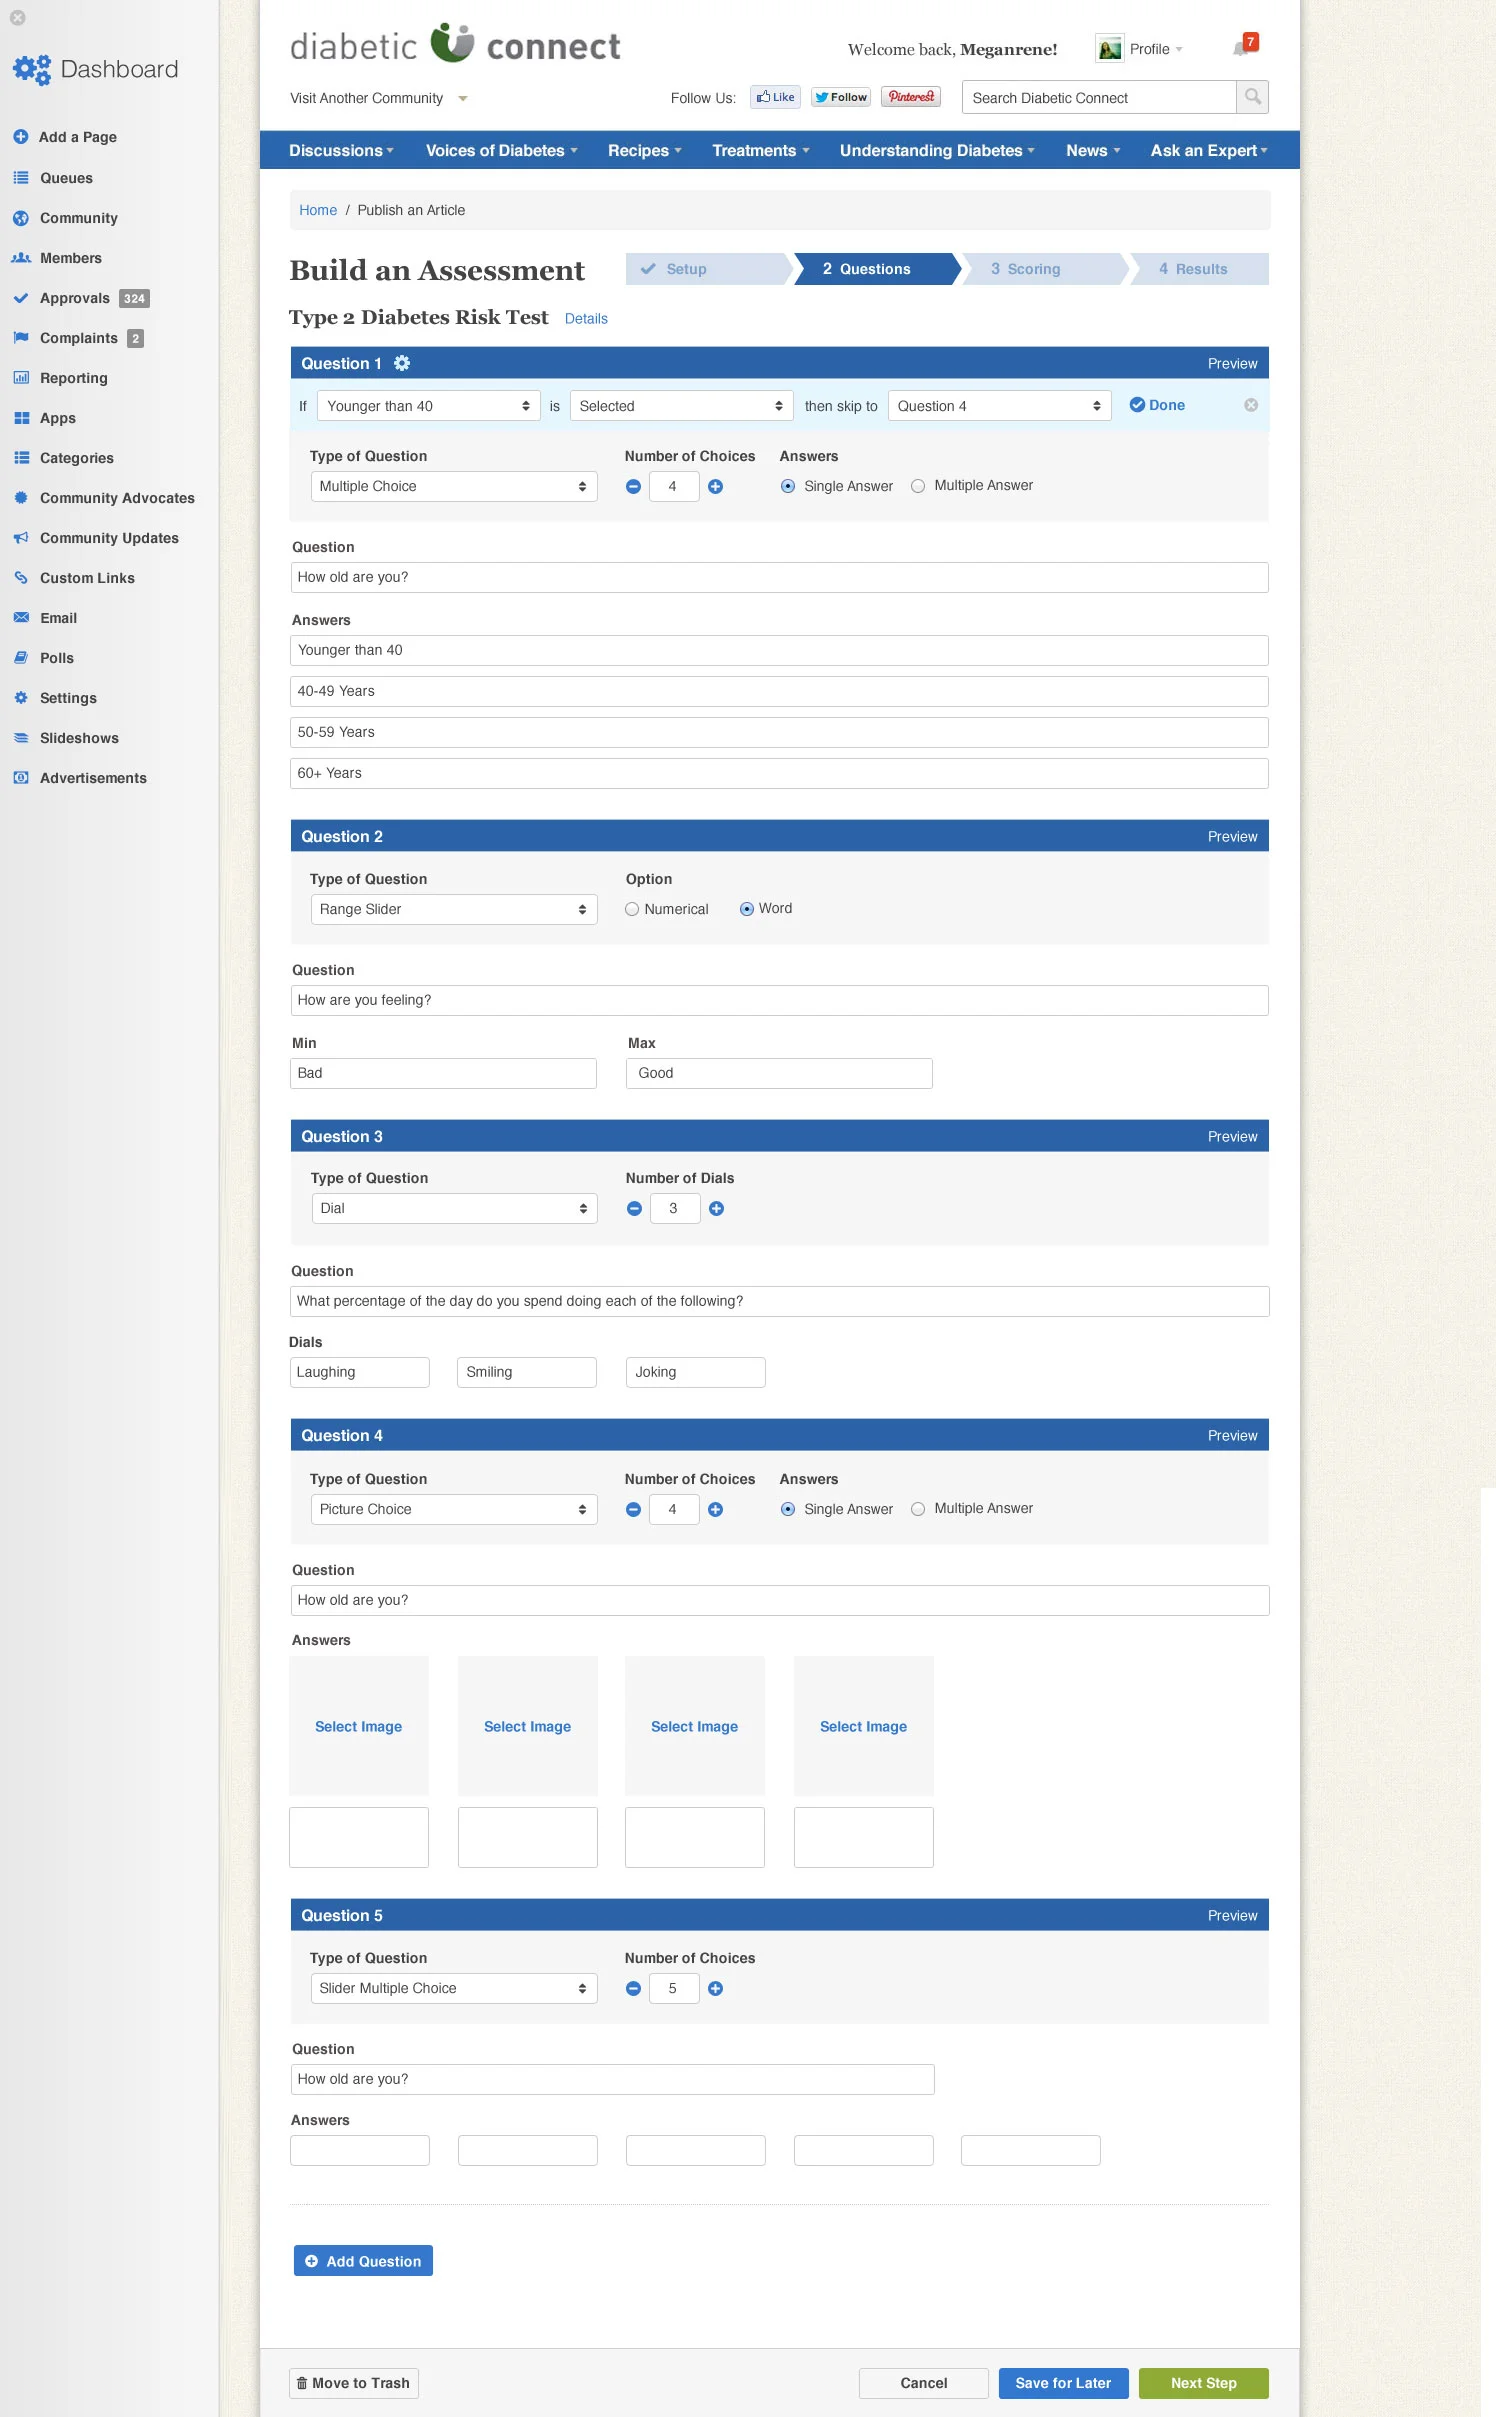The width and height of the screenshot is (1496, 2417).
Task: Click the Custom Links chain icon
Action: click(x=21, y=578)
